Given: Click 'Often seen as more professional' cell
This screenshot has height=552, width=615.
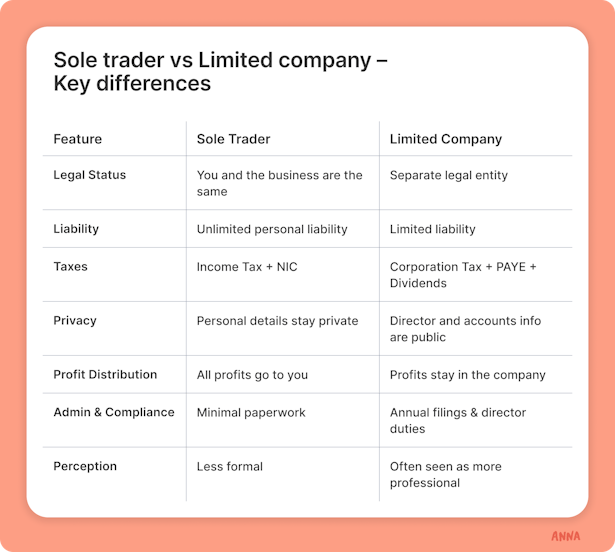Looking at the screenshot, I should point(446,475).
